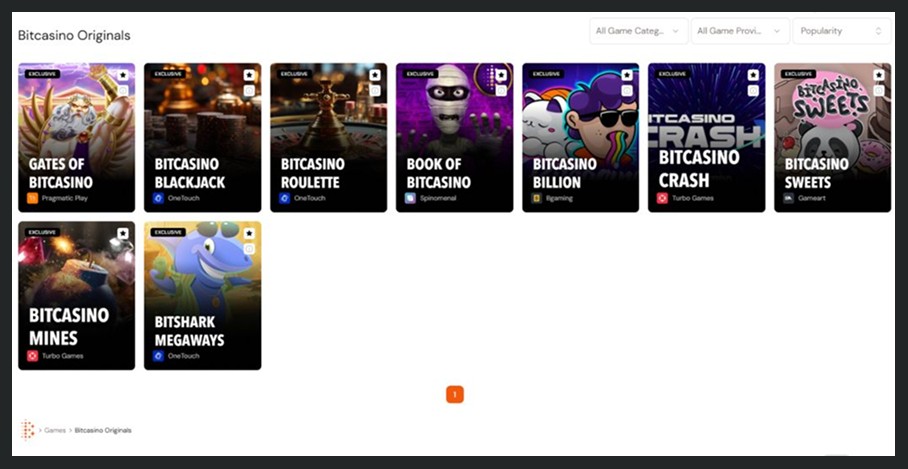
Task: Click Bitcasino Originals in the breadcrumb
Action: point(103,430)
